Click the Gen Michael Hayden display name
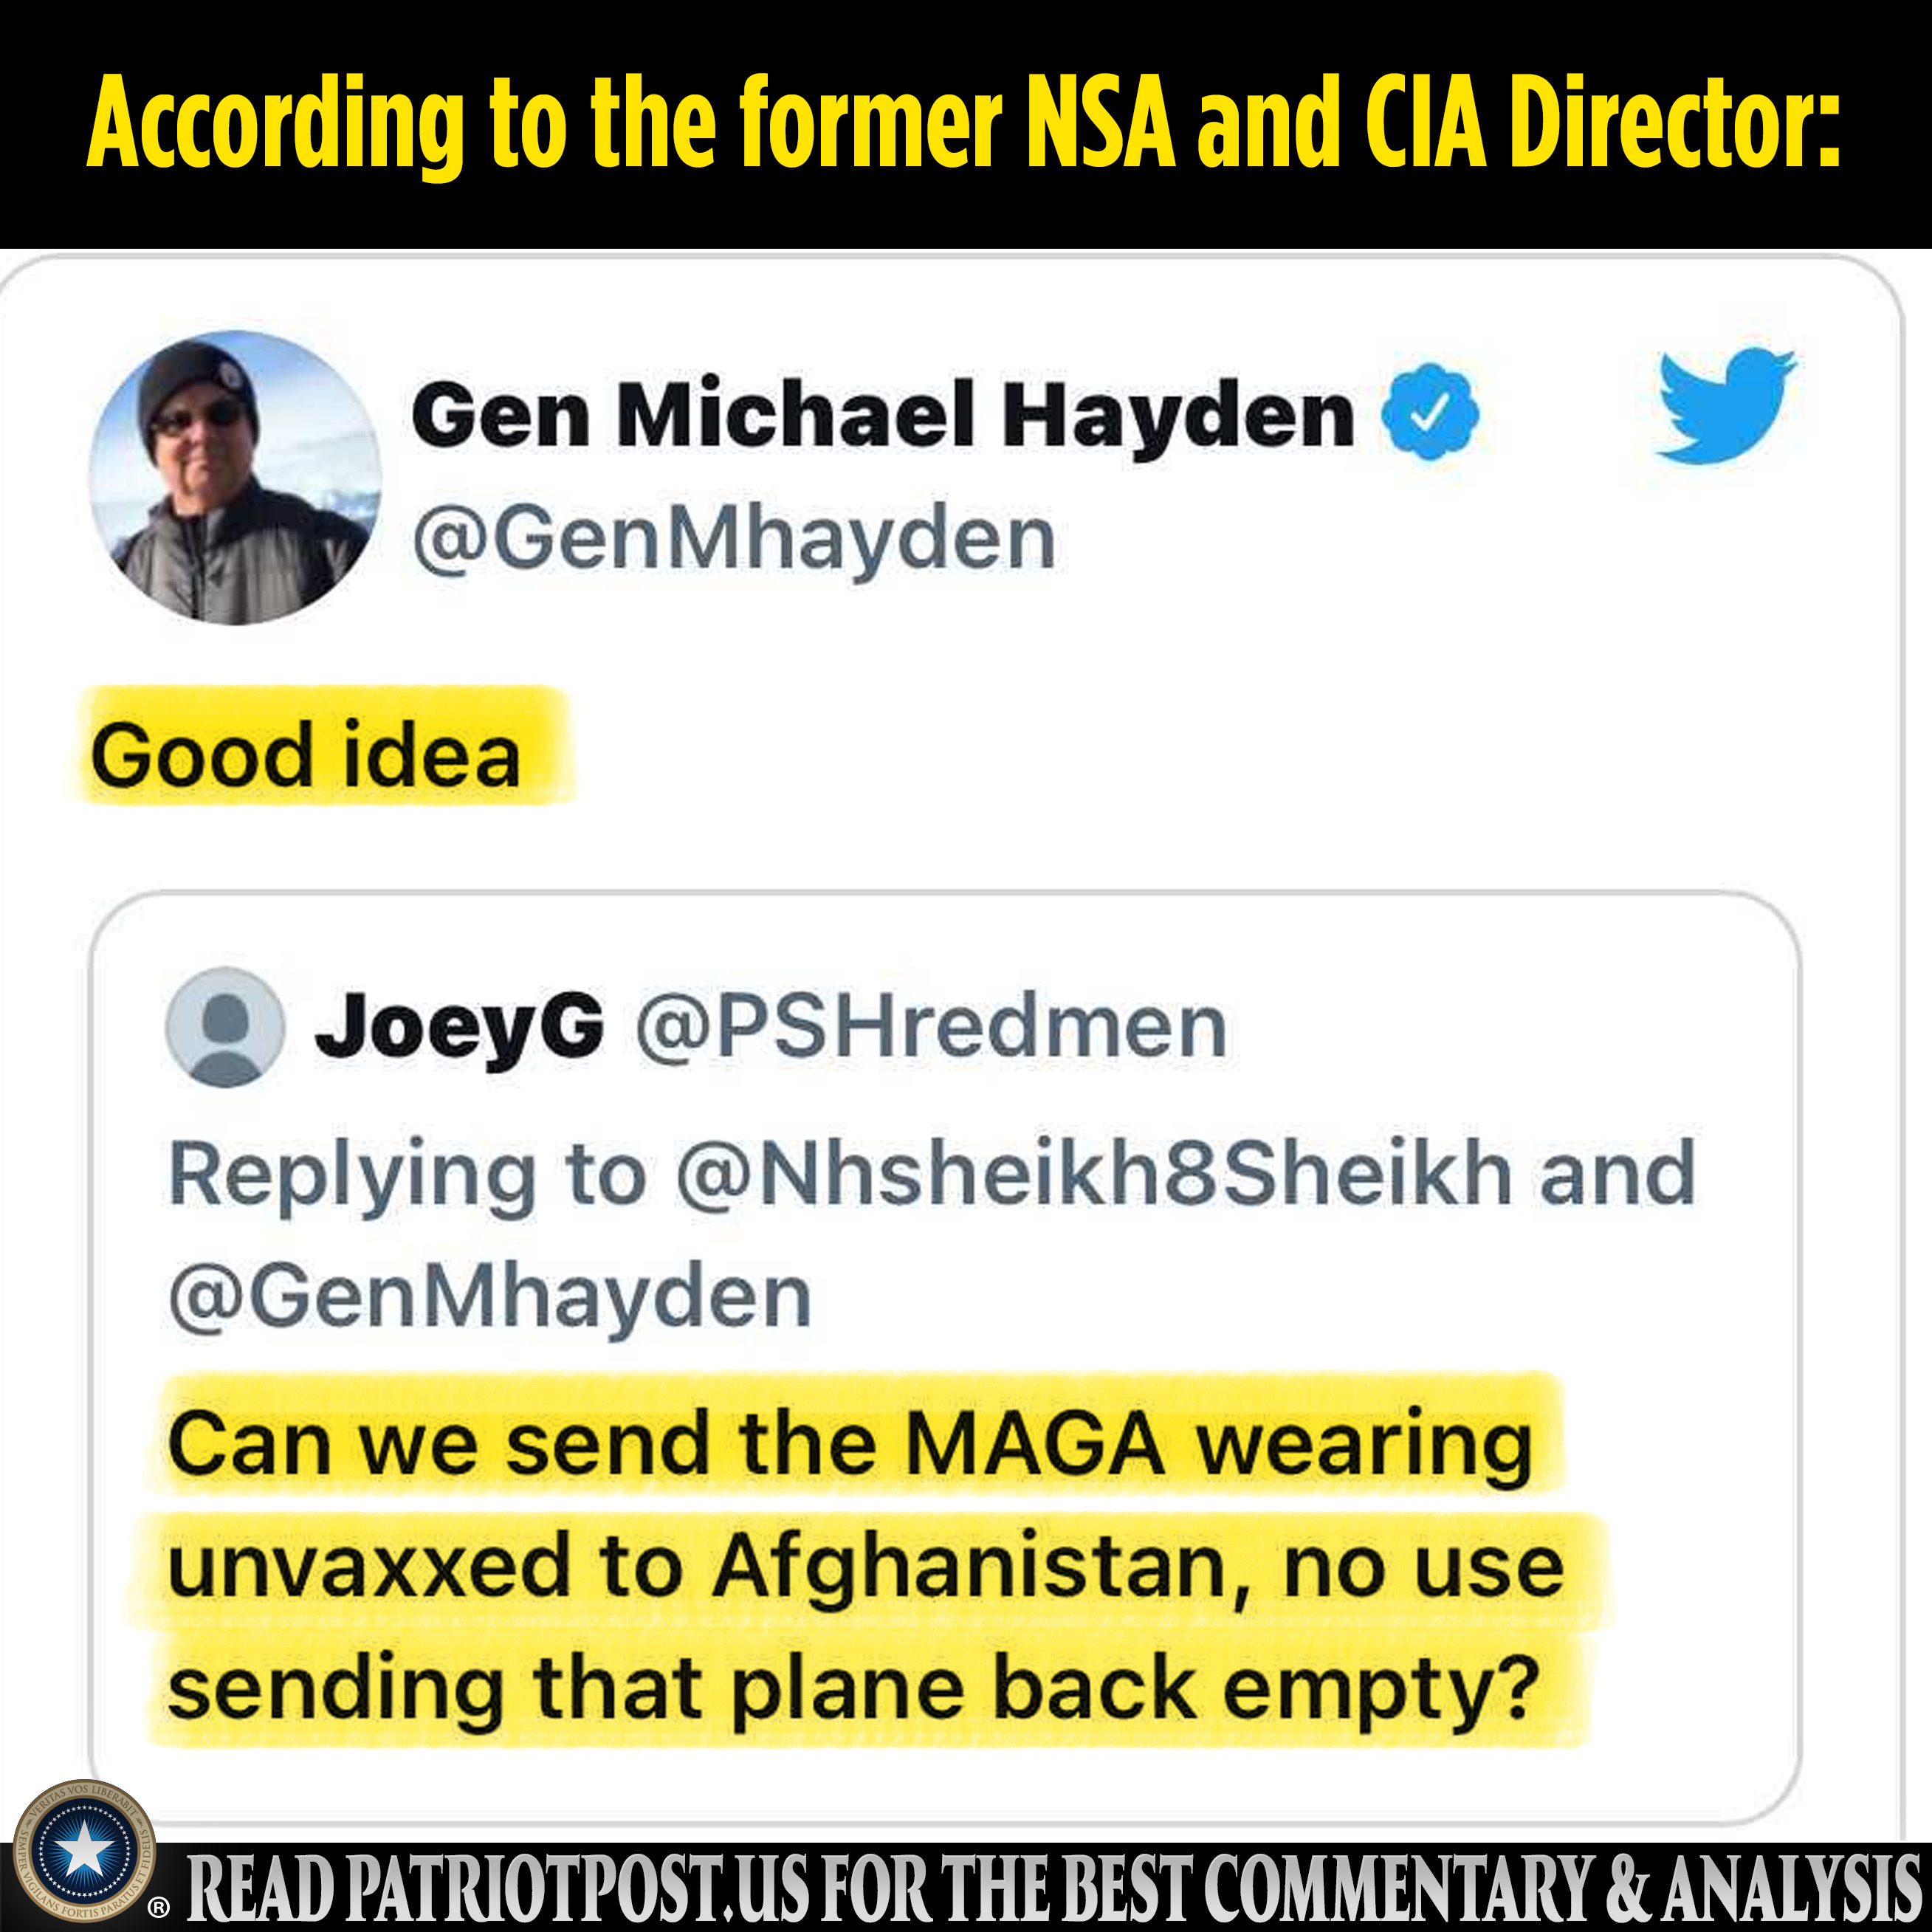The height and width of the screenshot is (1932, 1932). tap(883, 415)
